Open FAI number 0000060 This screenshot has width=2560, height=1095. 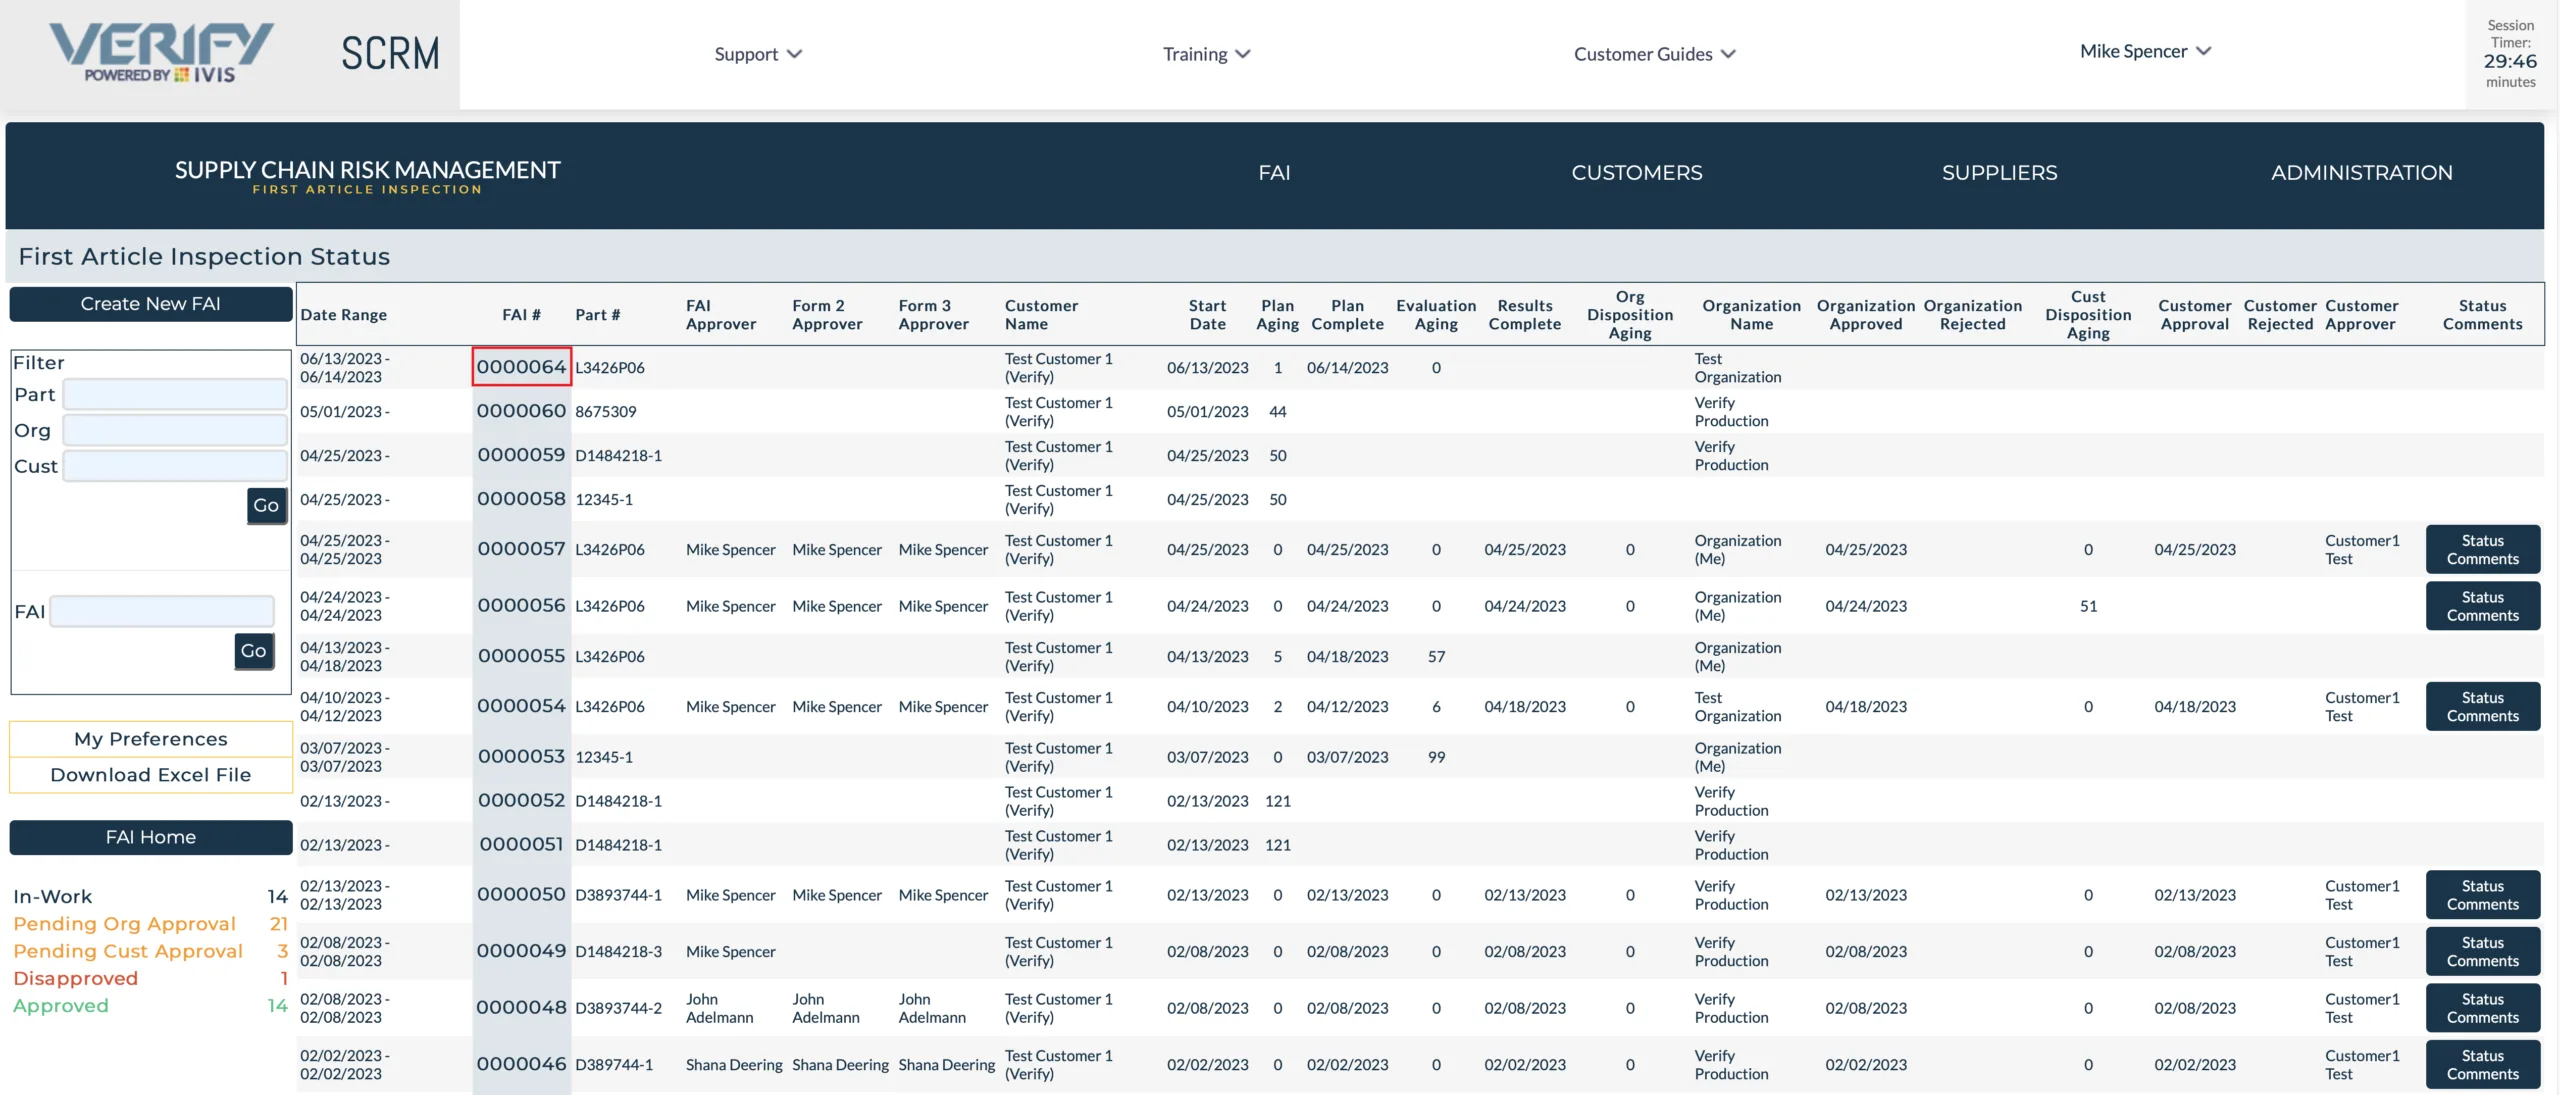pyautogui.click(x=521, y=411)
